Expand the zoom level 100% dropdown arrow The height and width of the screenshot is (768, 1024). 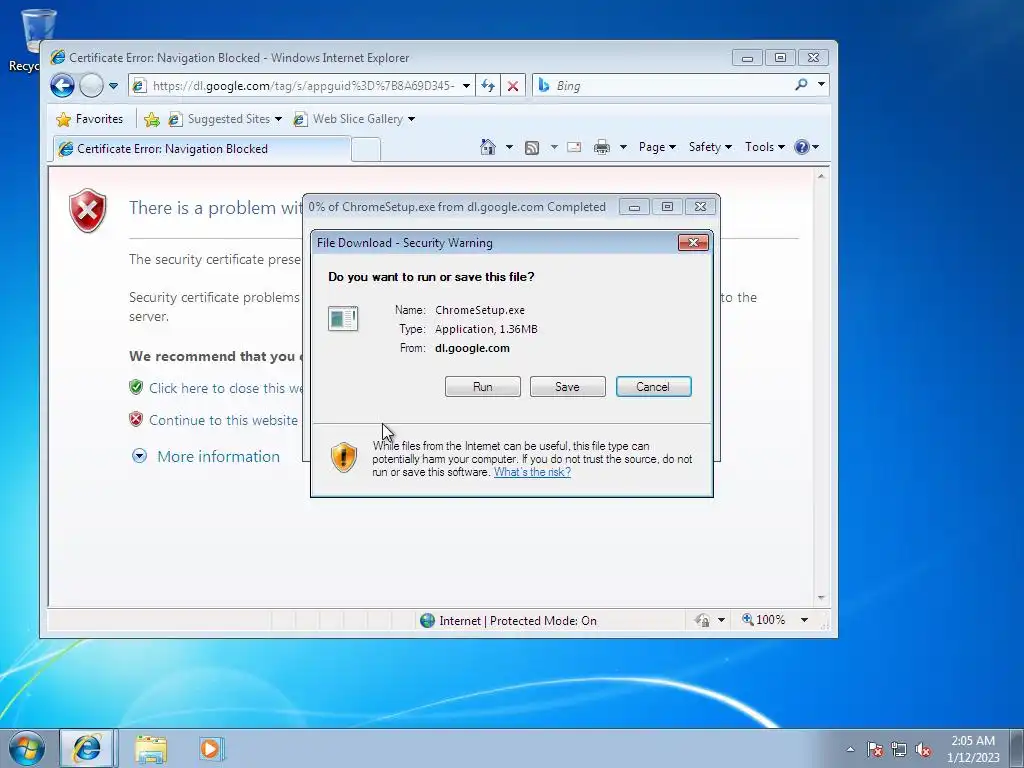(x=805, y=620)
